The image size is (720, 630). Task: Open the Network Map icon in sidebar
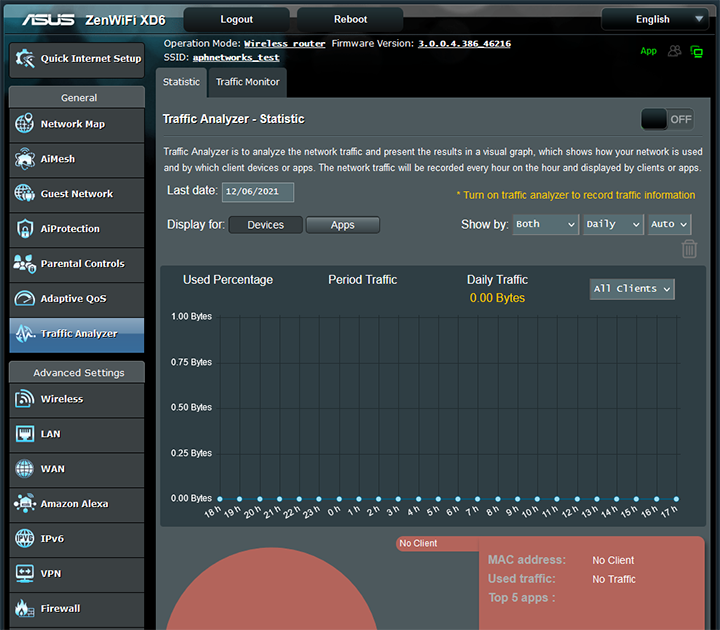(x=25, y=124)
